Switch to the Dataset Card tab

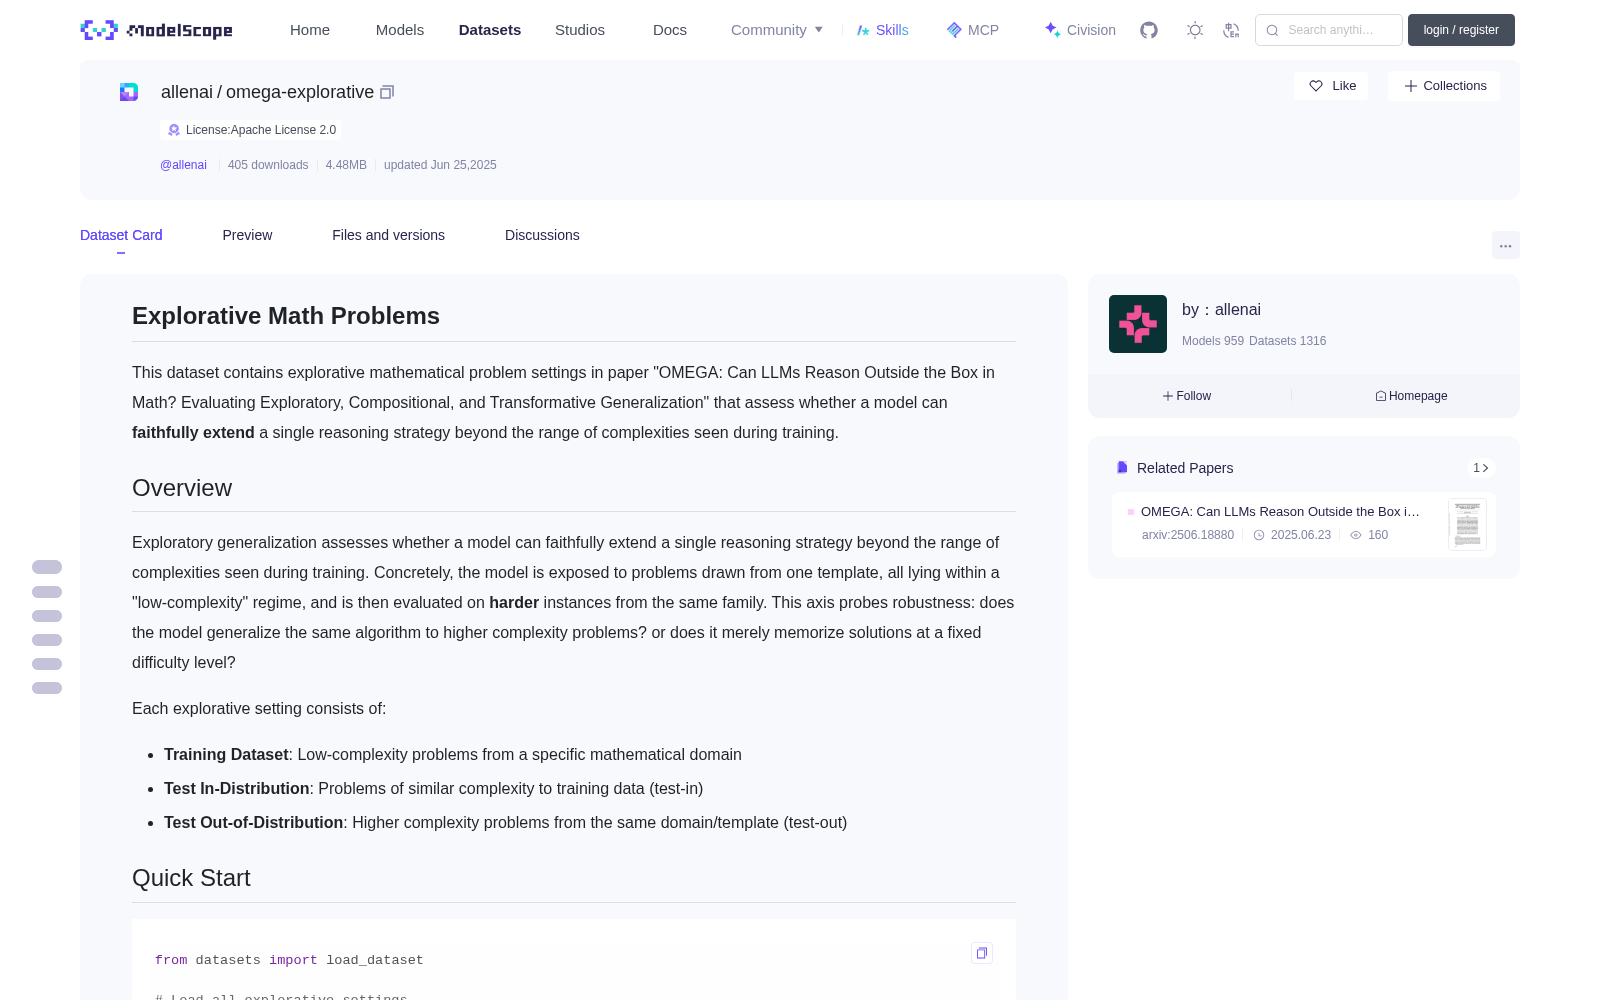pyautogui.click(x=121, y=235)
